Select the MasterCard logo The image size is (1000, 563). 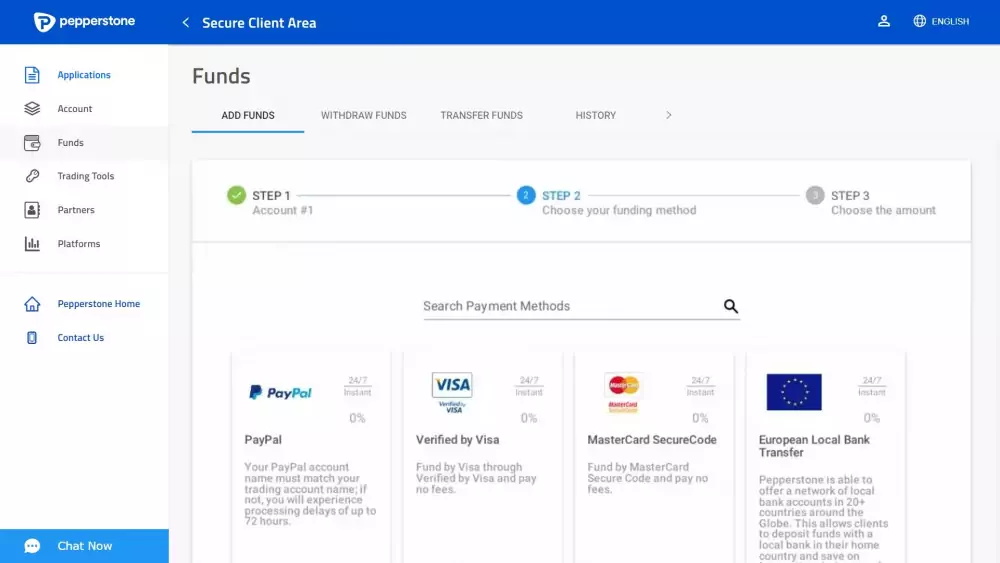623,393
